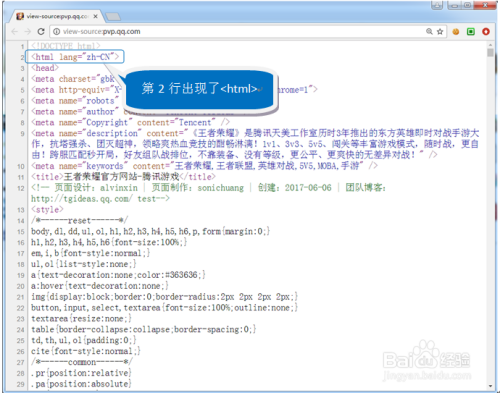Click the h1,h2,h3 font-size:100% line

point(109,242)
